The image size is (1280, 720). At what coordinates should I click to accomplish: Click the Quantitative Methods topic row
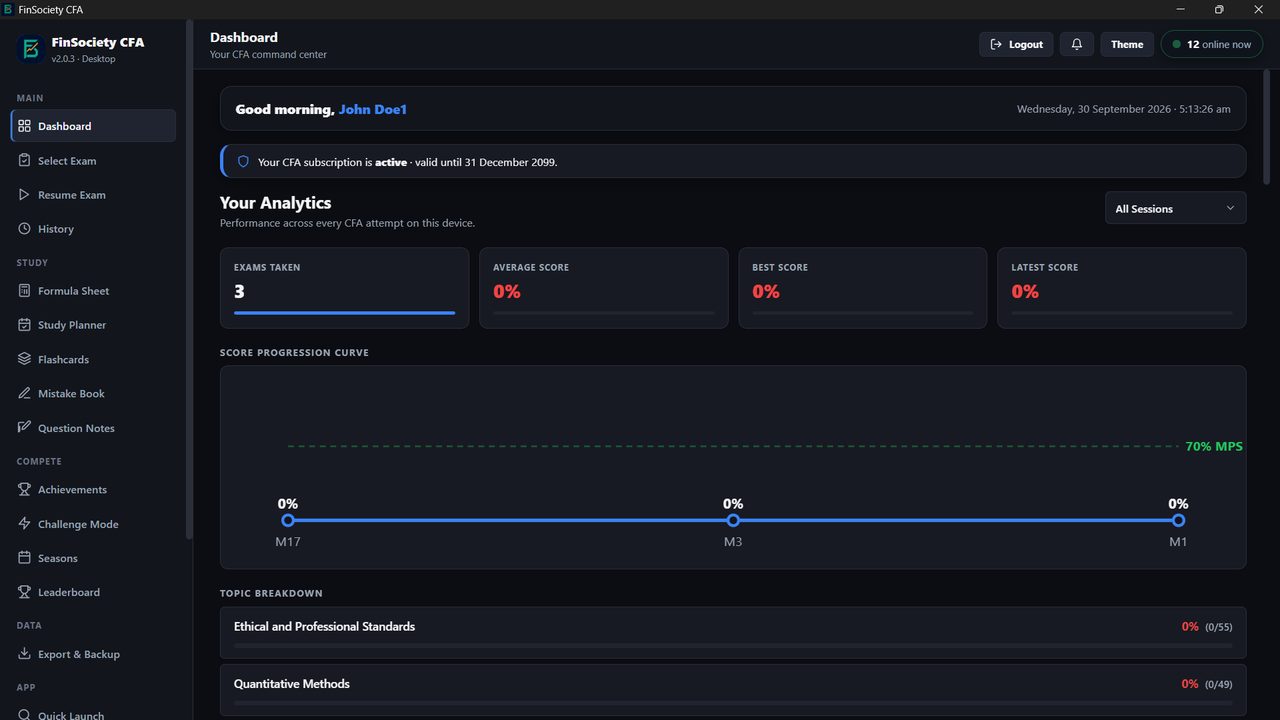(733, 690)
